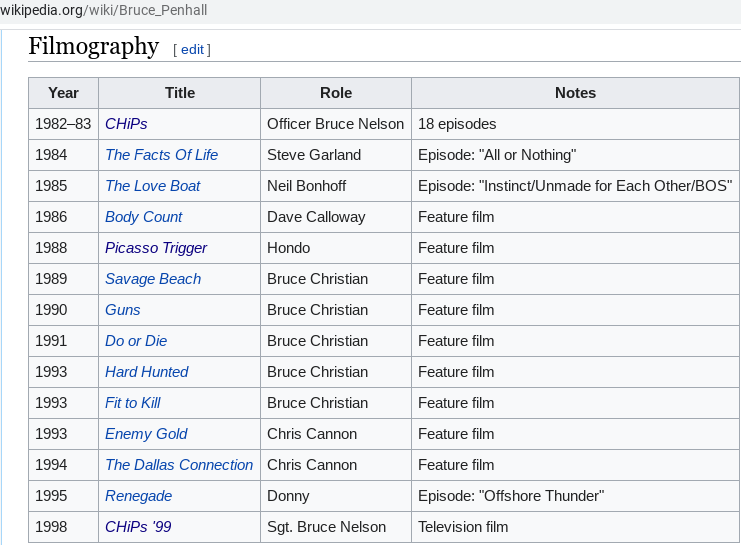741x545 pixels.
Task: Follow the Fit to Kill link
Action: 132,403
